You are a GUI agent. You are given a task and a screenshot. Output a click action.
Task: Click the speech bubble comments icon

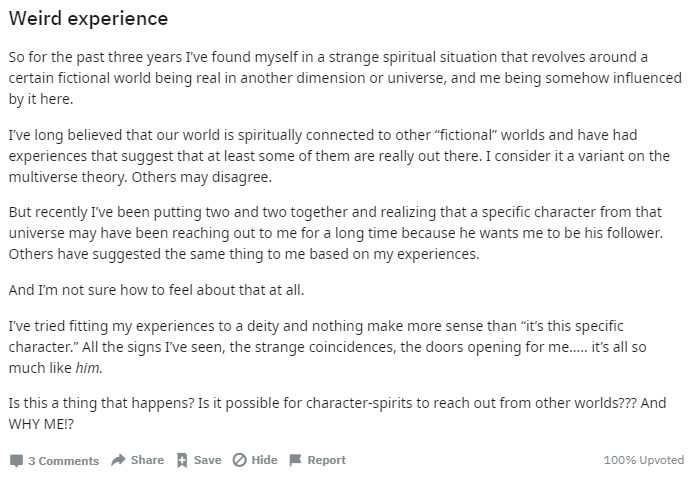point(16,461)
